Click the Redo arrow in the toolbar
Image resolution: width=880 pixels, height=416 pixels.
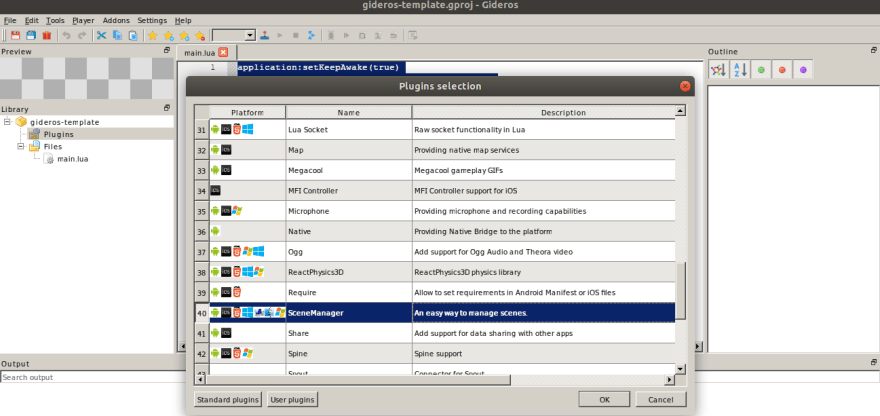click(x=82, y=35)
